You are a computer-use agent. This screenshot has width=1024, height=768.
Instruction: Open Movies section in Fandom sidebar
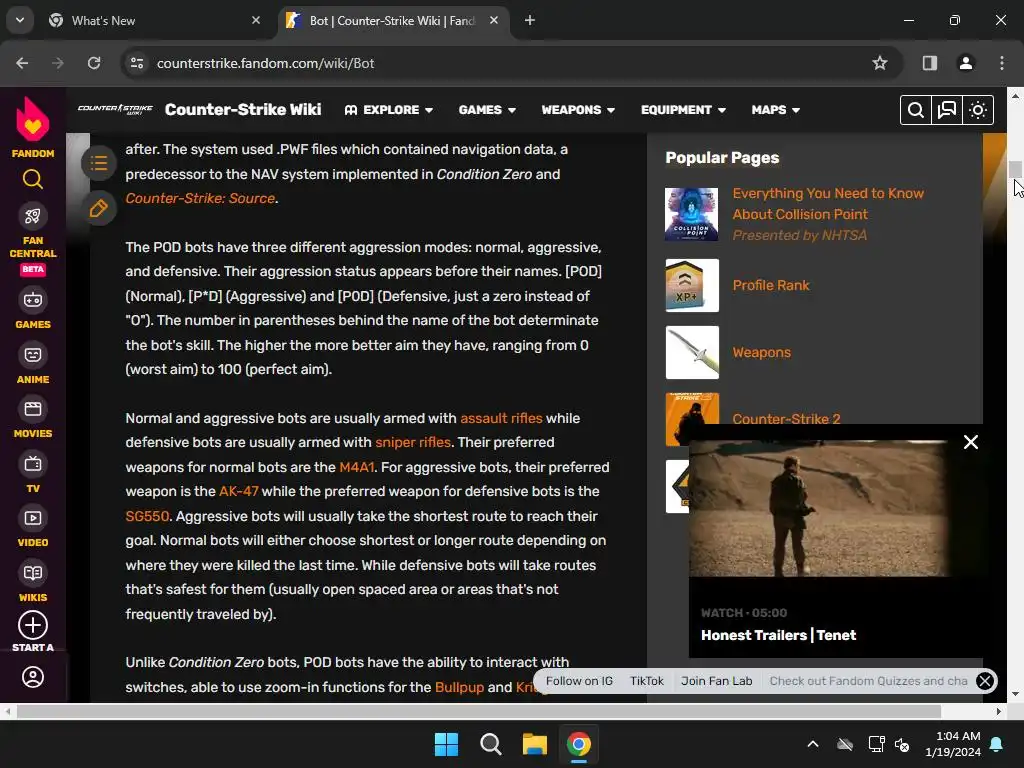33,419
